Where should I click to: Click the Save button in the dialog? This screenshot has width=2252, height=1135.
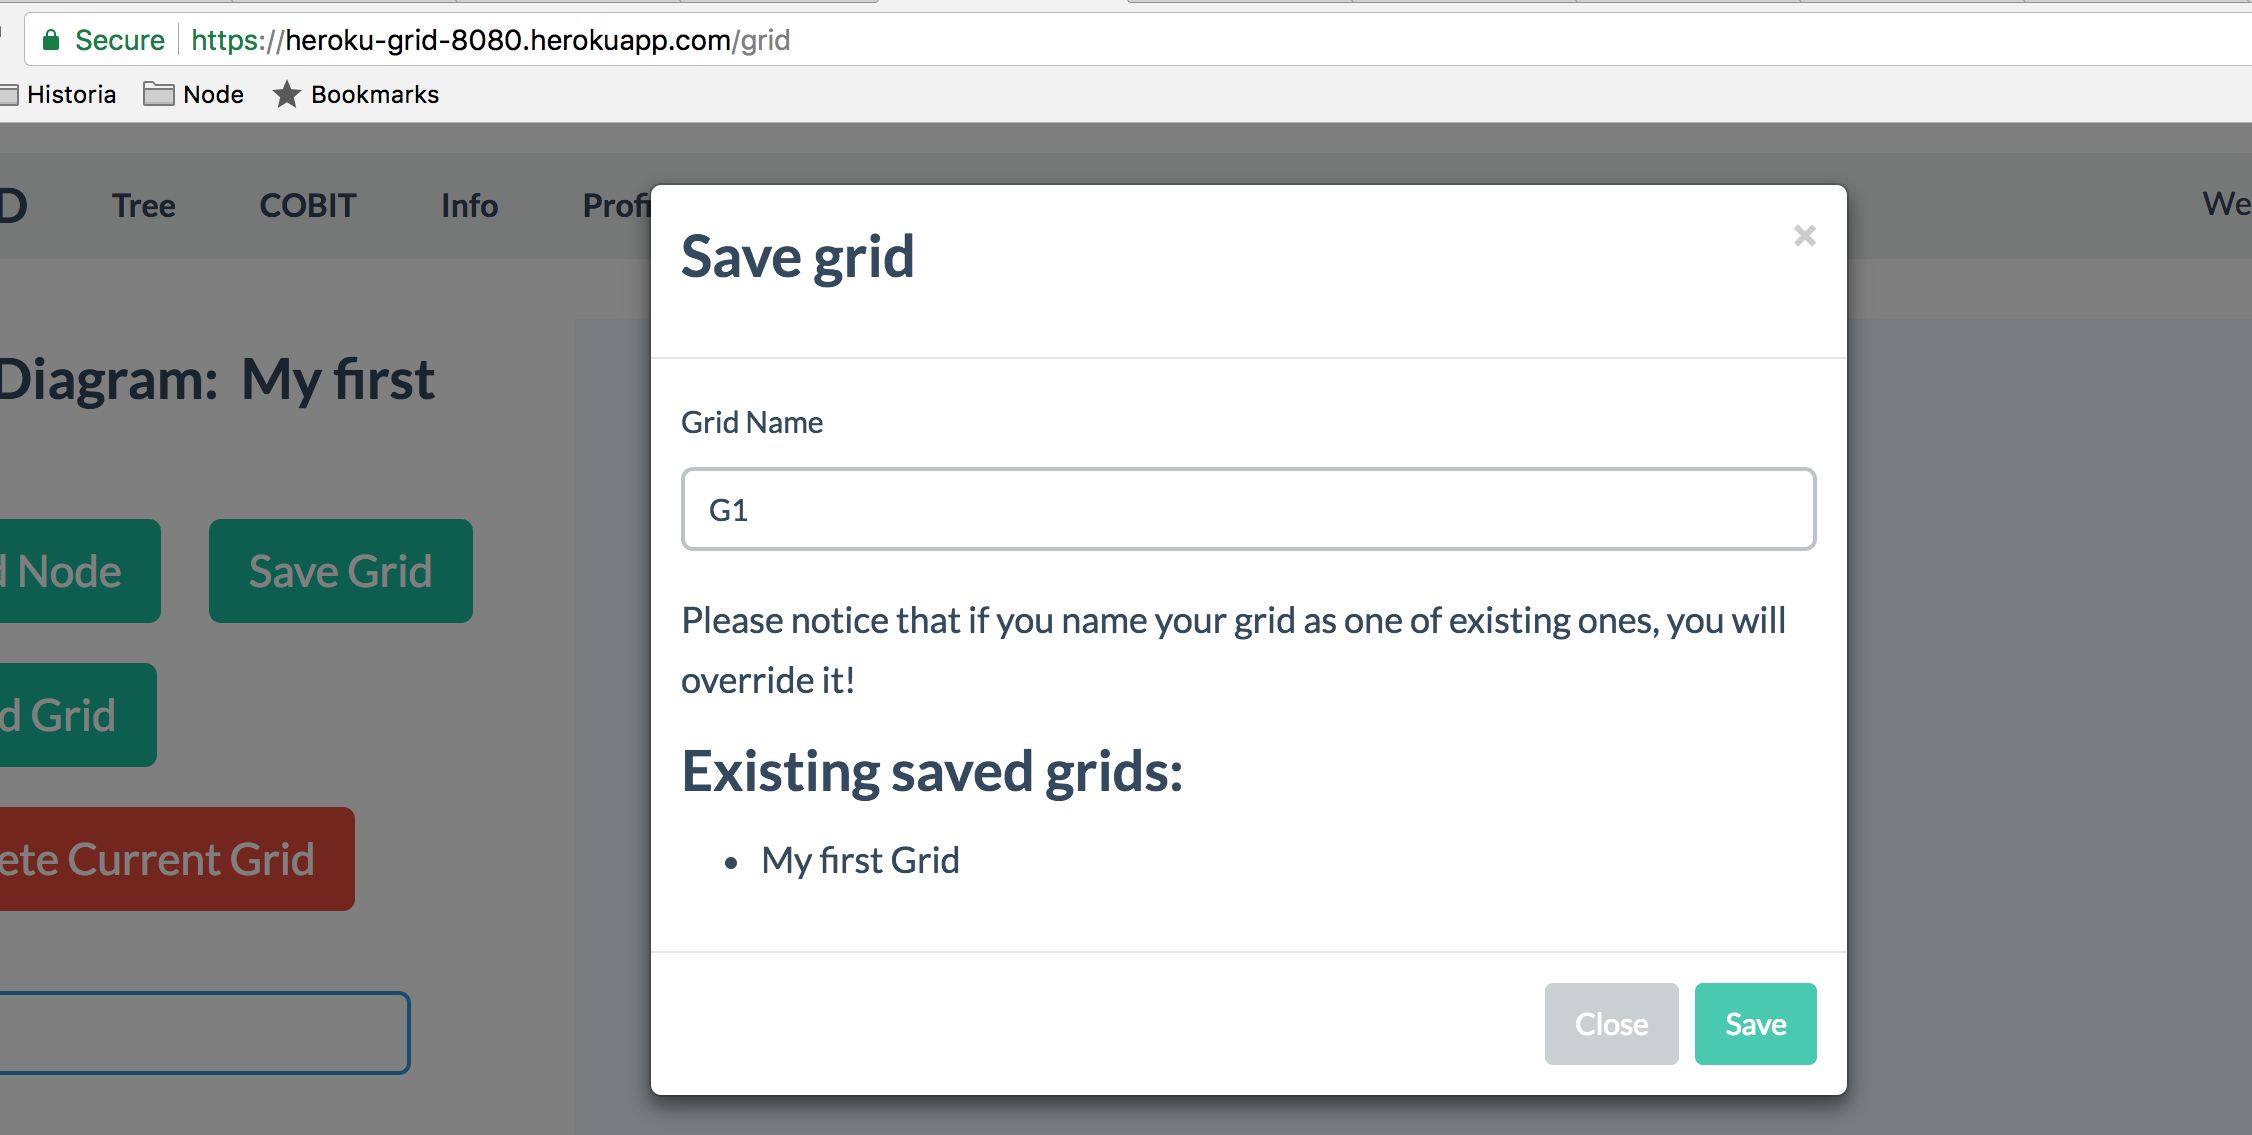[x=1755, y=1023]
